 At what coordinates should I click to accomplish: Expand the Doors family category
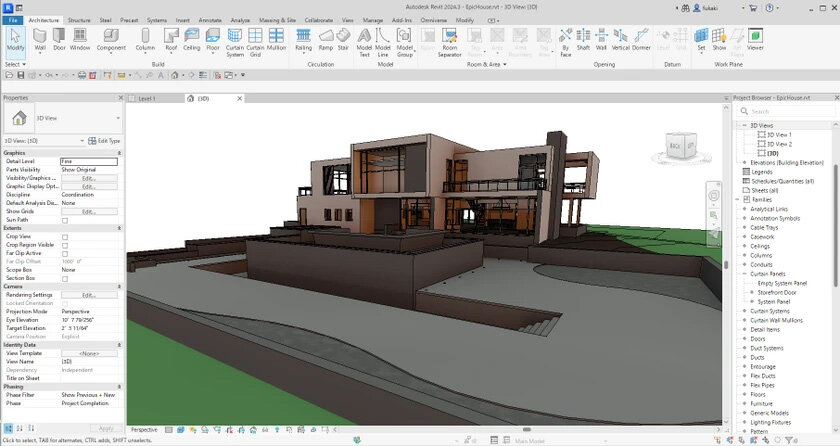[743, 338]
